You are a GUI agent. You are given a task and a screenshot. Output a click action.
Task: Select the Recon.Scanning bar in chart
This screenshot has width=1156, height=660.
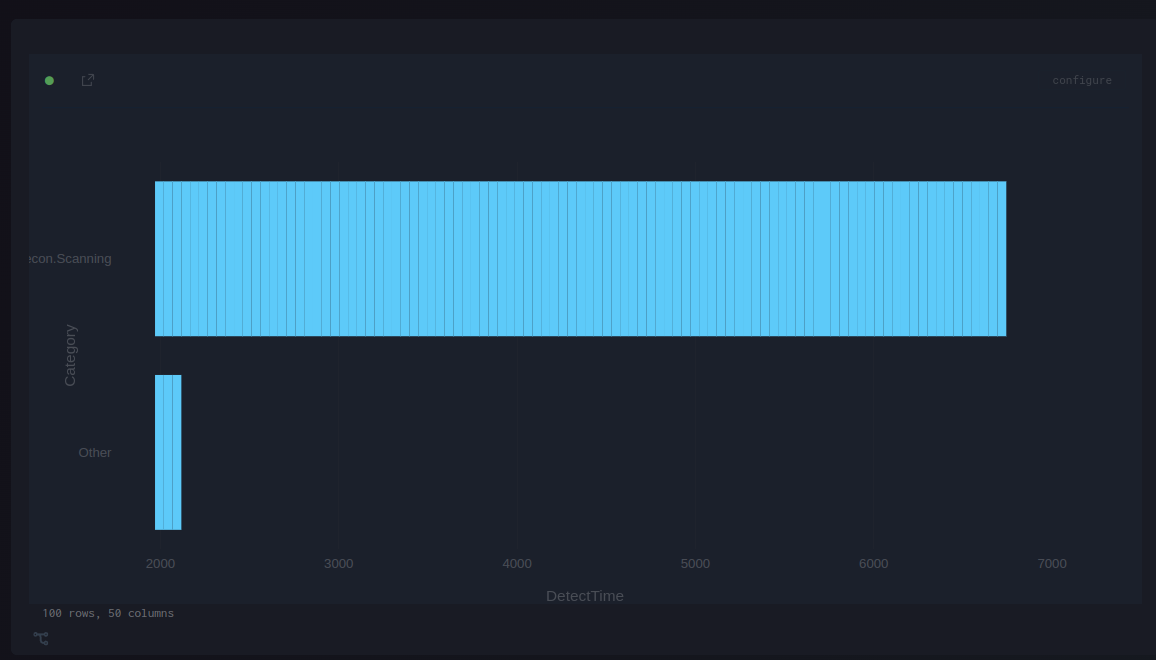[580, 259]
